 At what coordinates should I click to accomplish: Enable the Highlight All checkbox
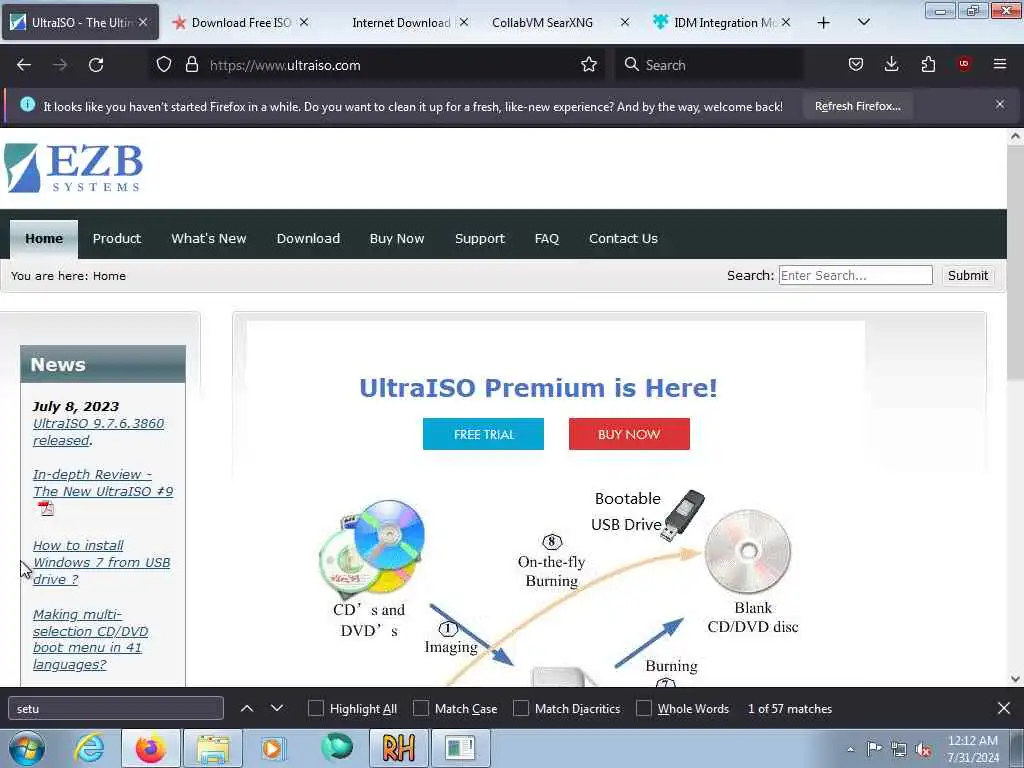(x=315, y=709)
